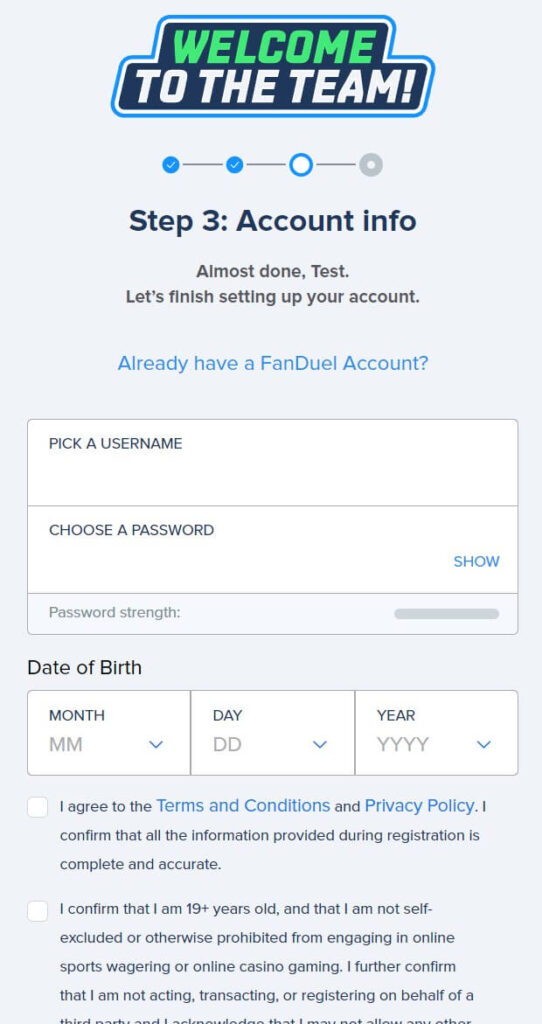Image resolution: width=542 pixels, height=1024 pixels.
Task: Click the second completed step checkmark
Action: coord(235,165)
